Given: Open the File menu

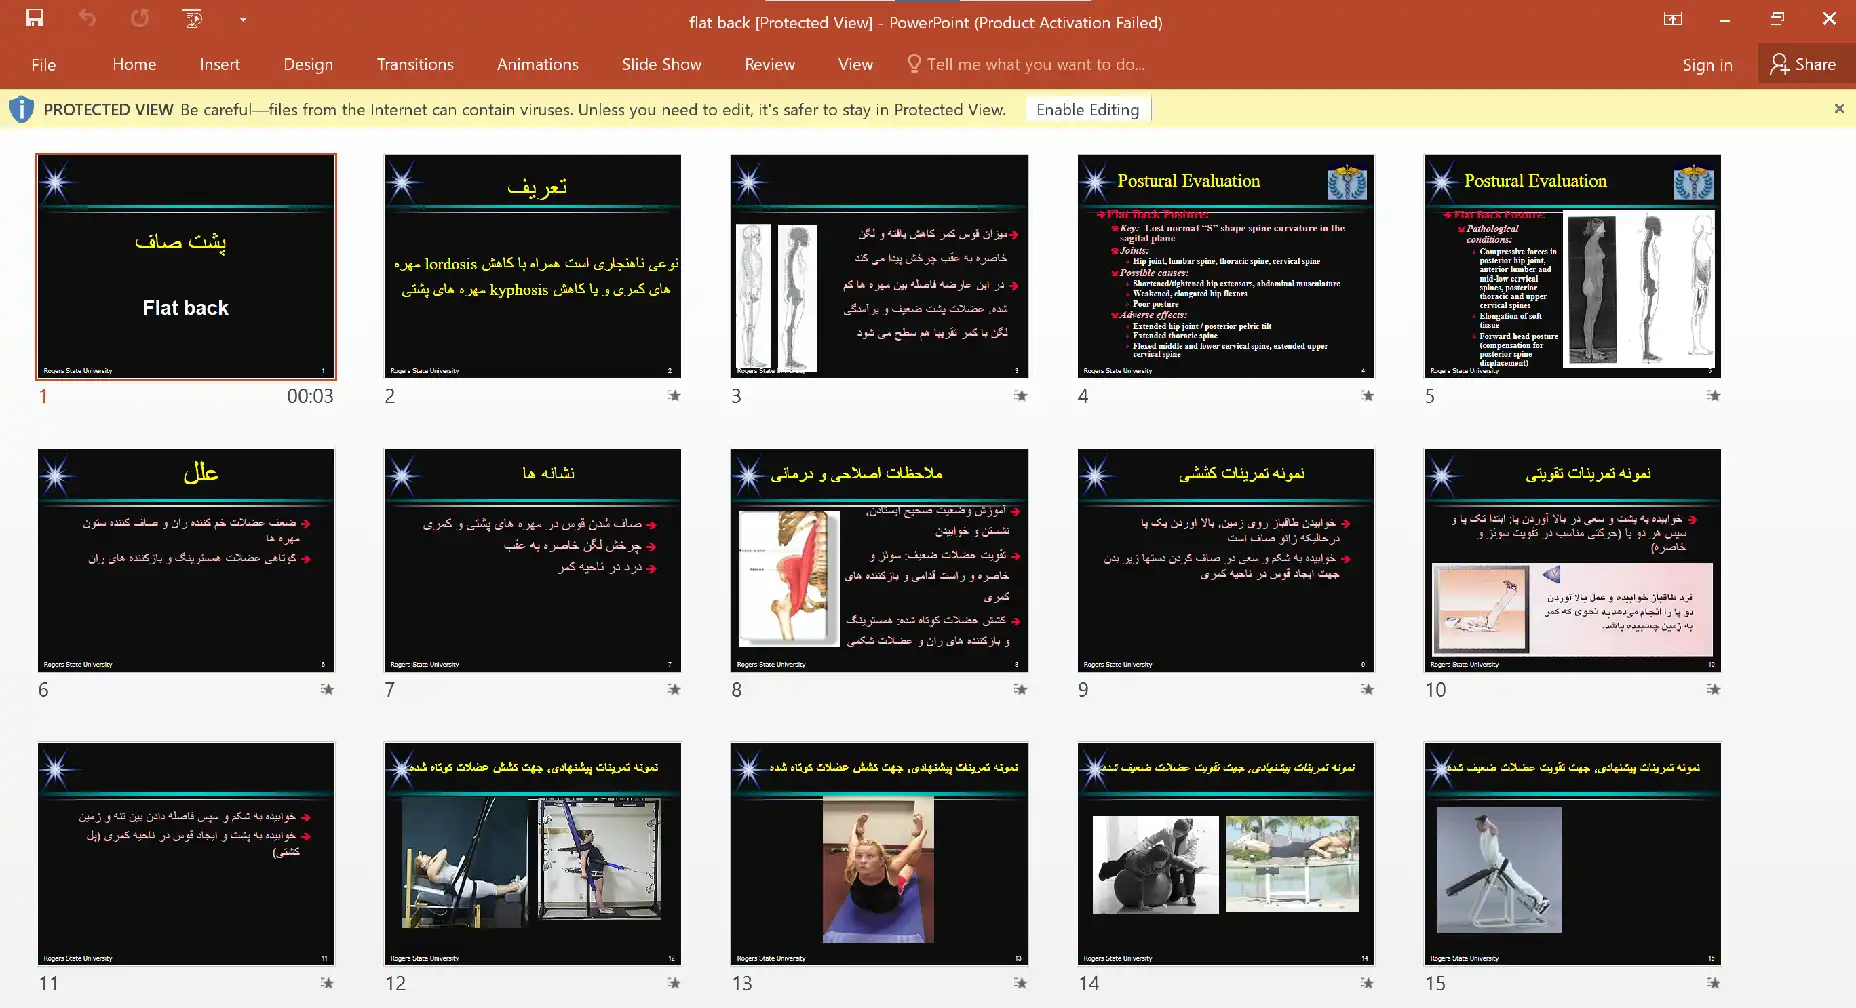Looking at the screenshot, I should [x=44, y=65].
